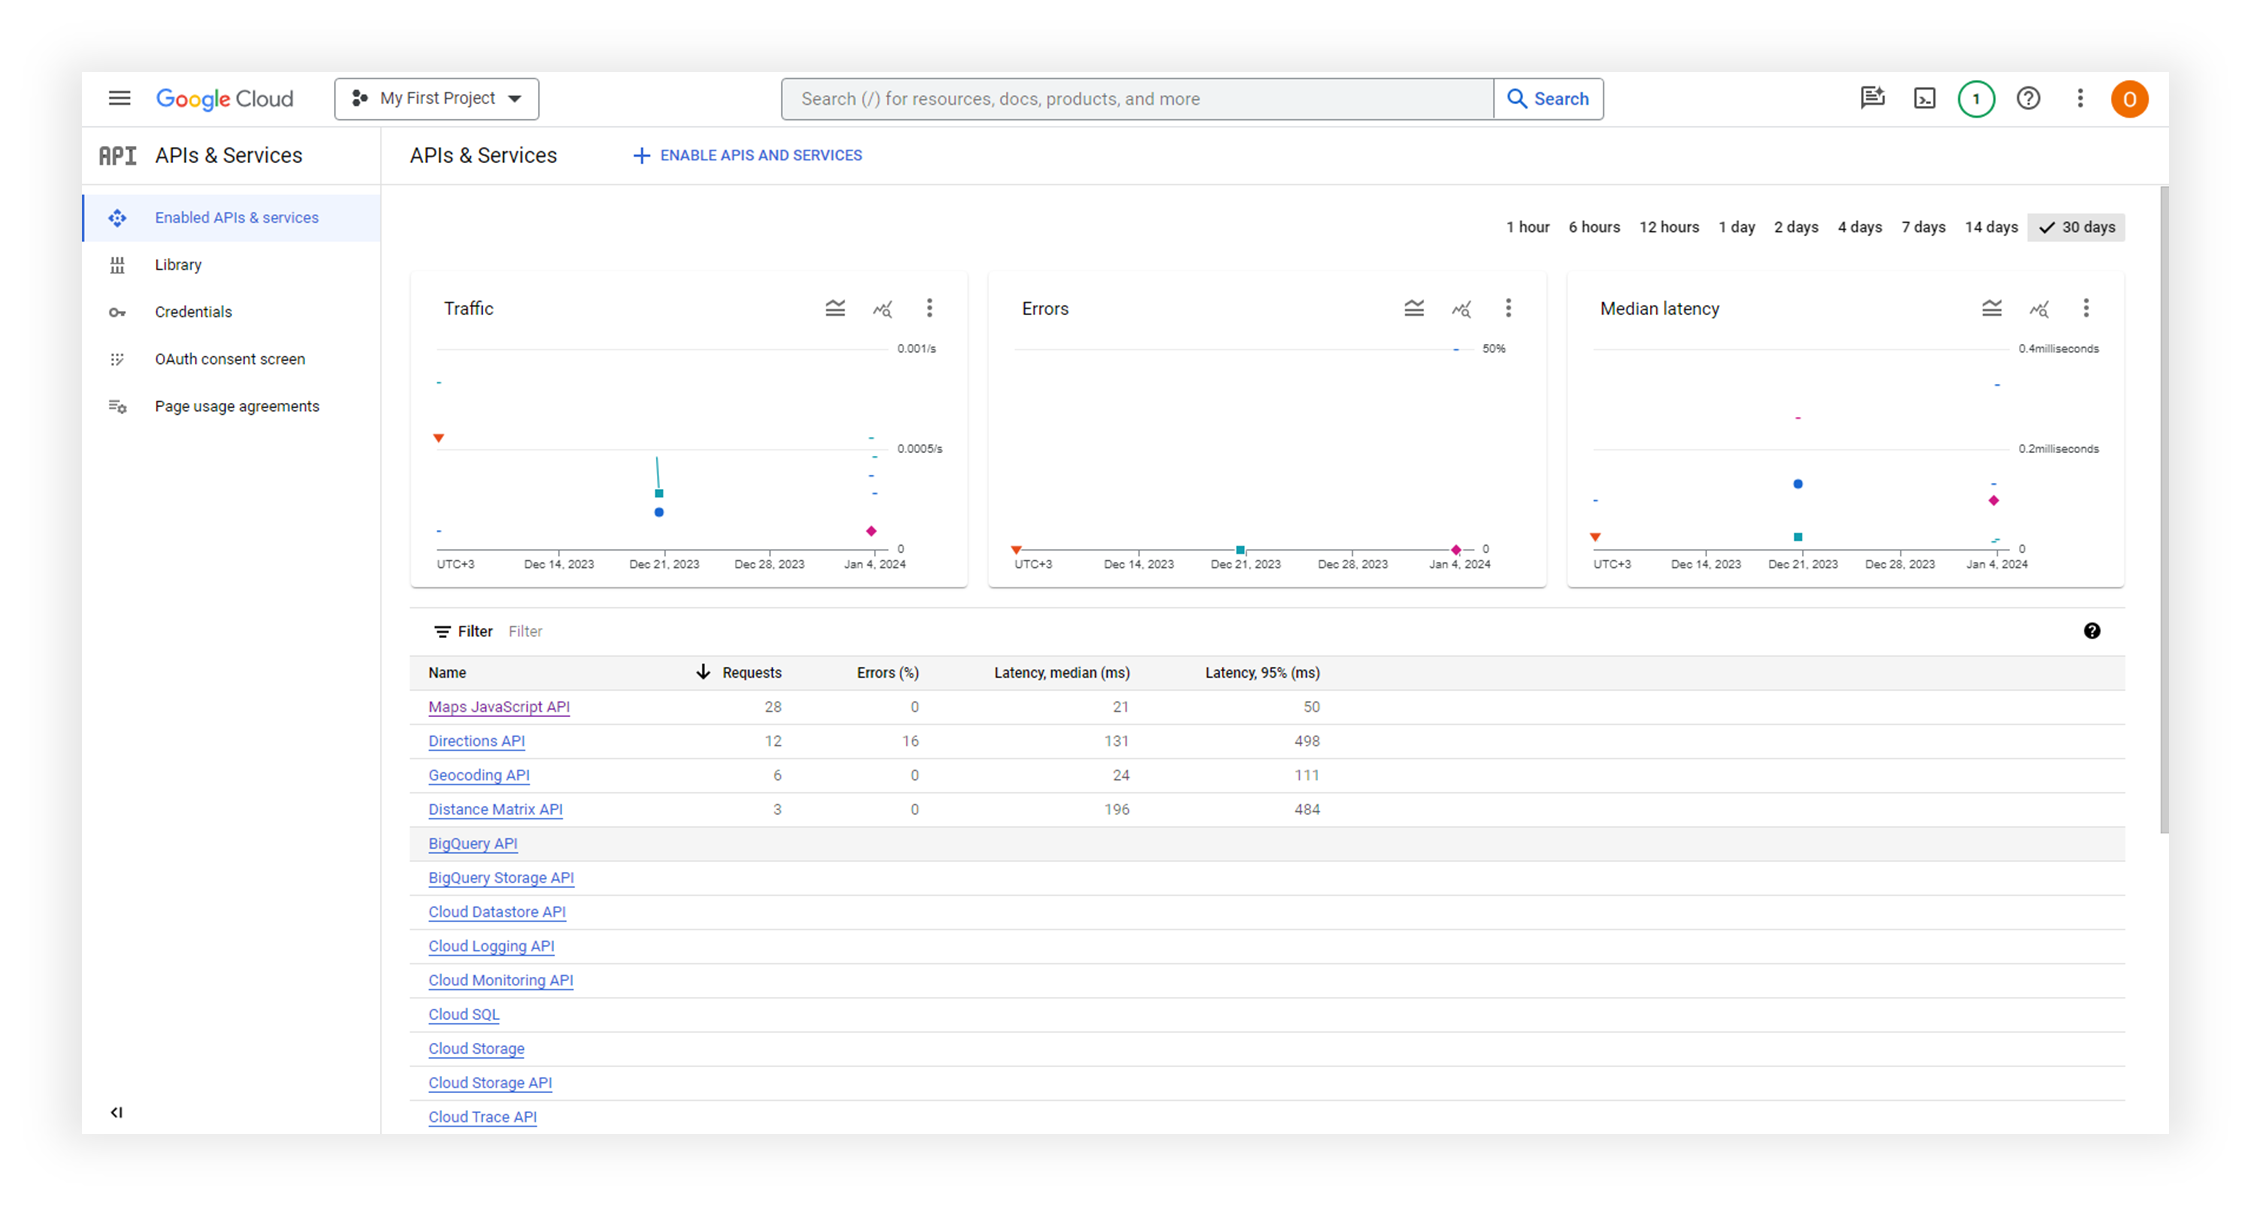Image resolution: width=2251 pixels, height=1206 pixels.
Task: Open the hamburger navigation menu
Action: 119,98
